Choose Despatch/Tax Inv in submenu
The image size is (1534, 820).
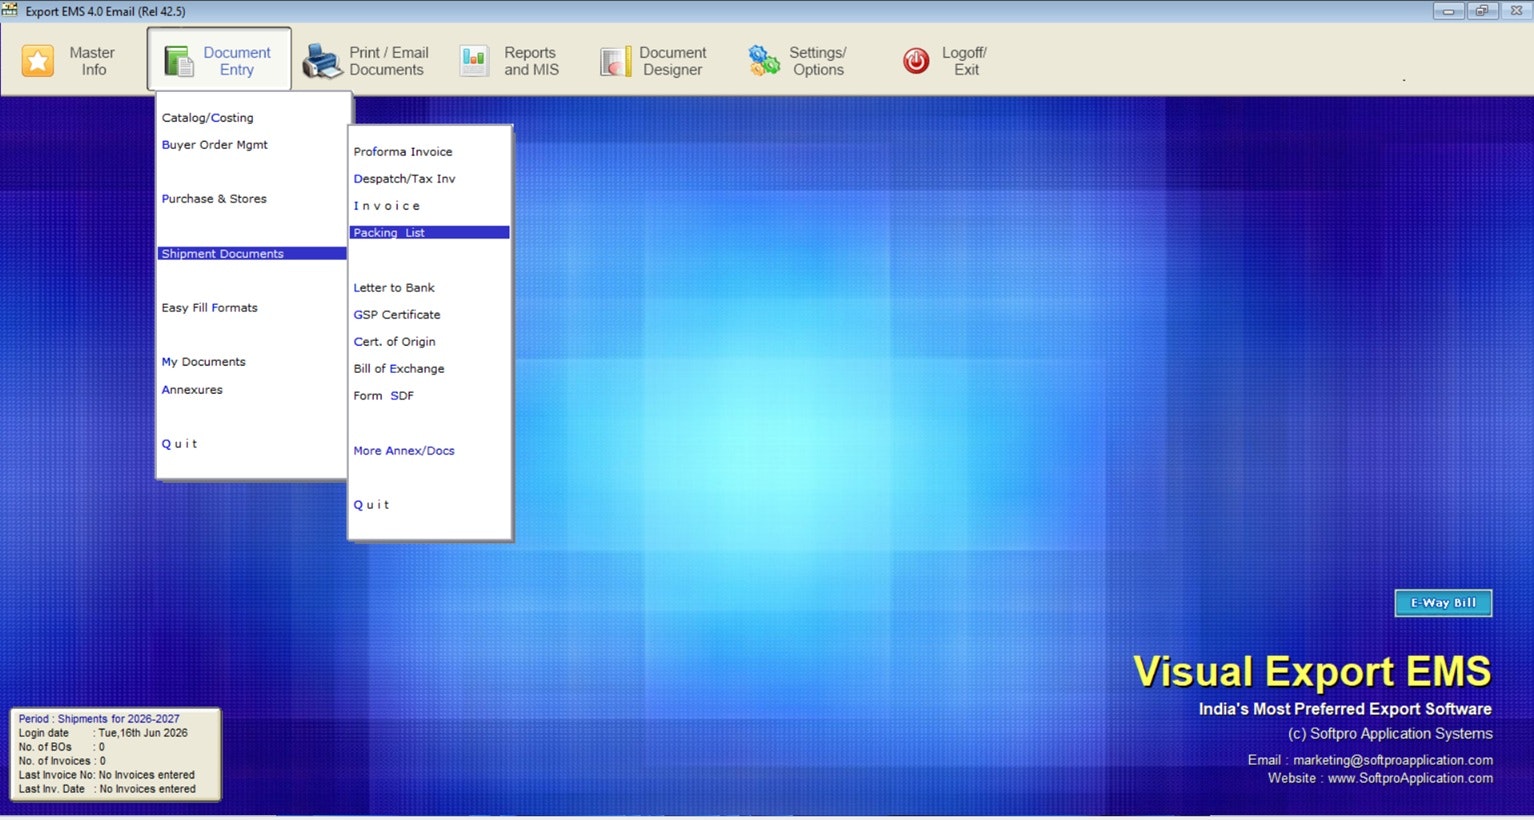click(404, 179)
